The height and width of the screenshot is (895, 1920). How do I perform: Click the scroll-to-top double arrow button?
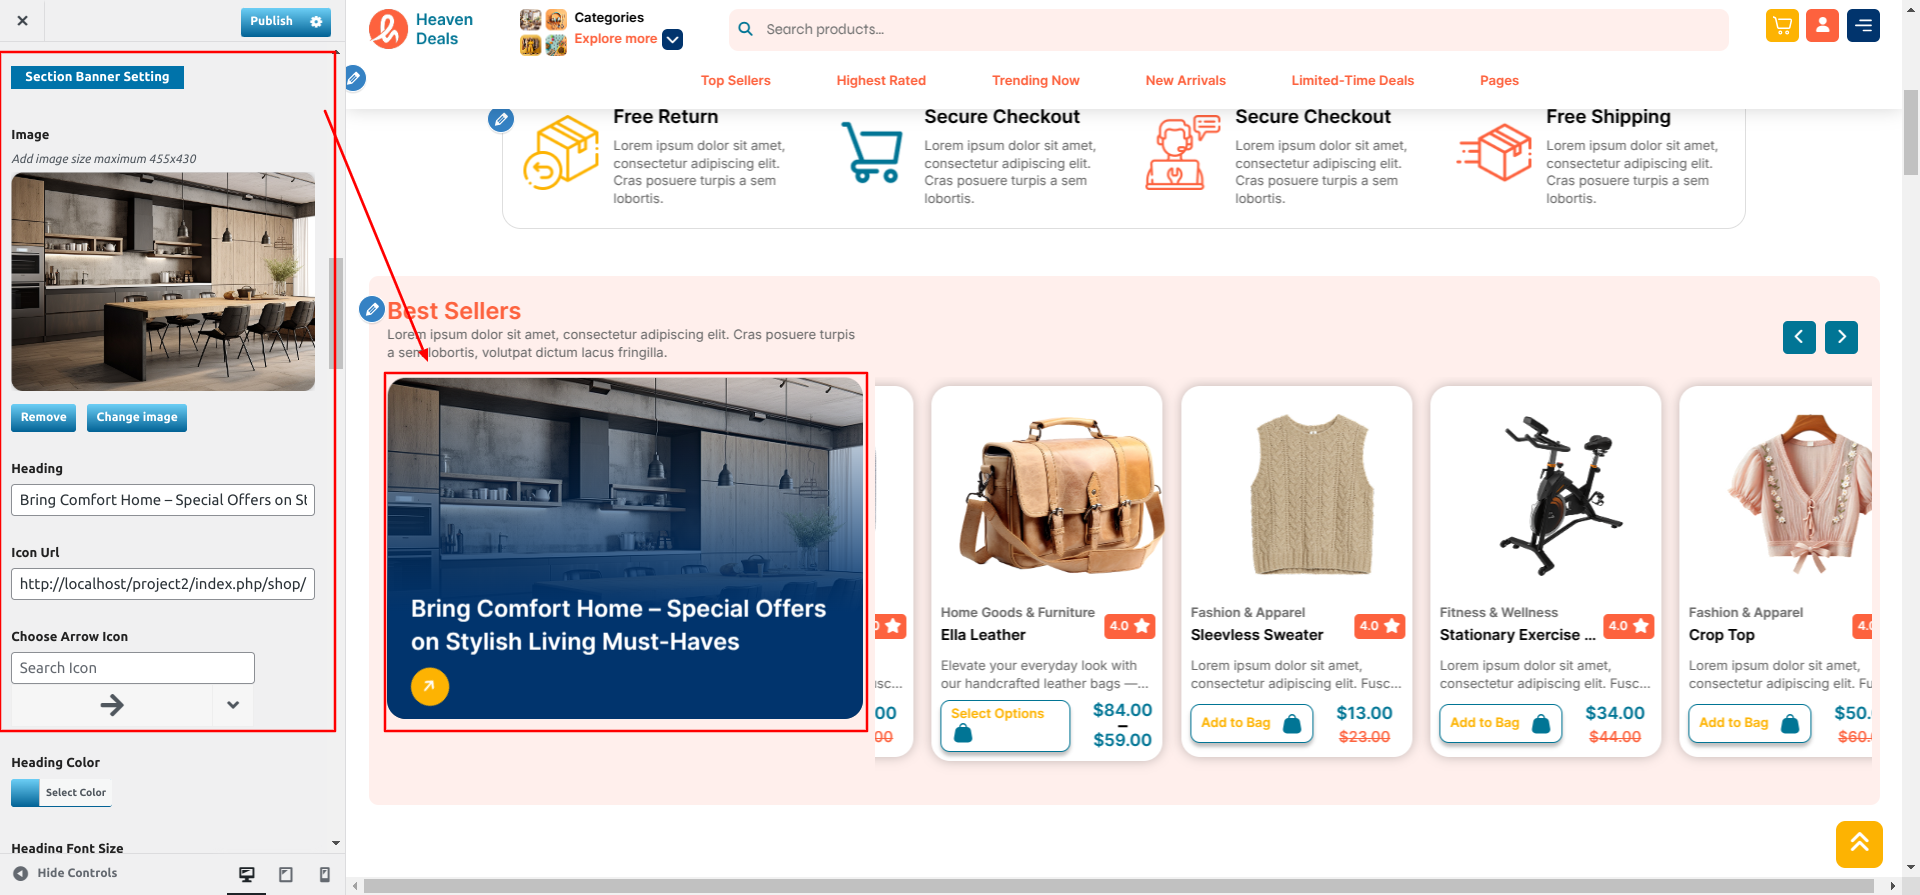tap(1859, 844)
